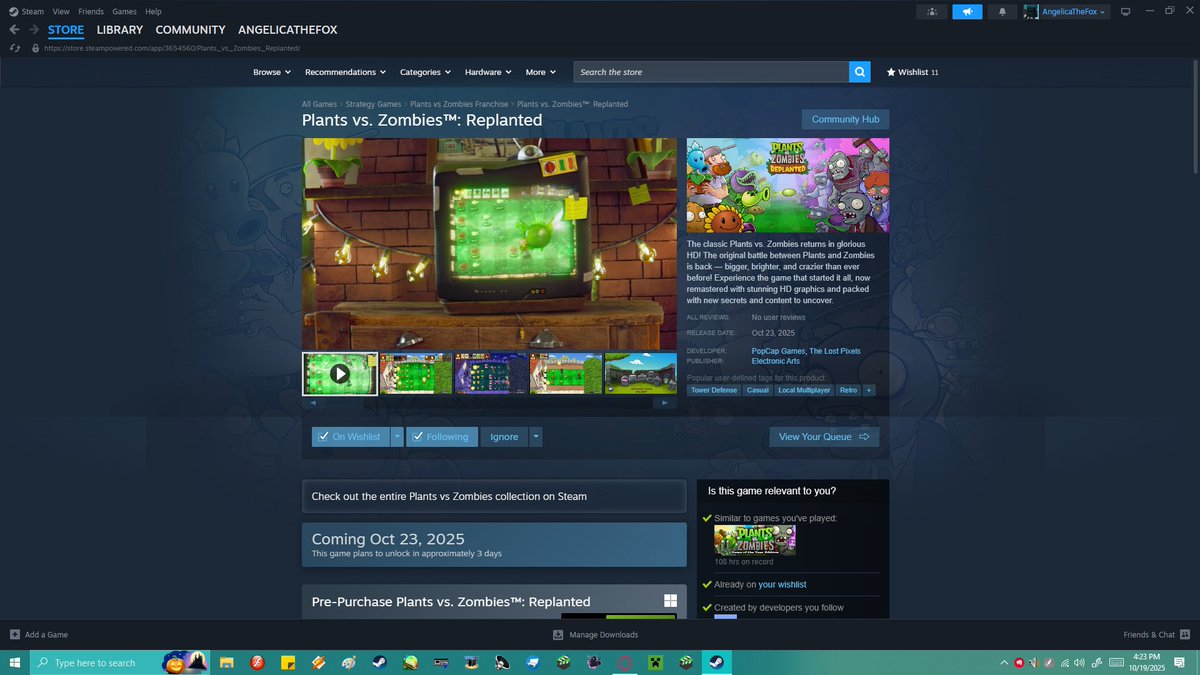Focus the Search the store field

coord(711,72)
